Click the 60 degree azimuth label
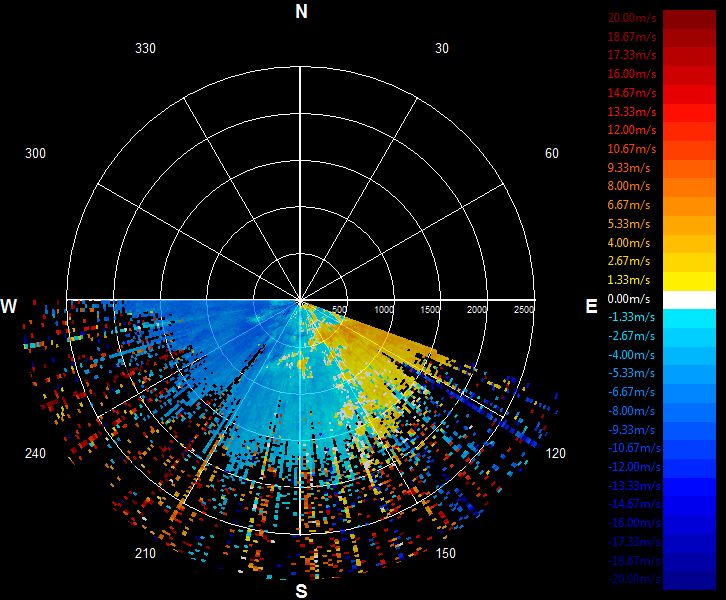 click(551, 153)
